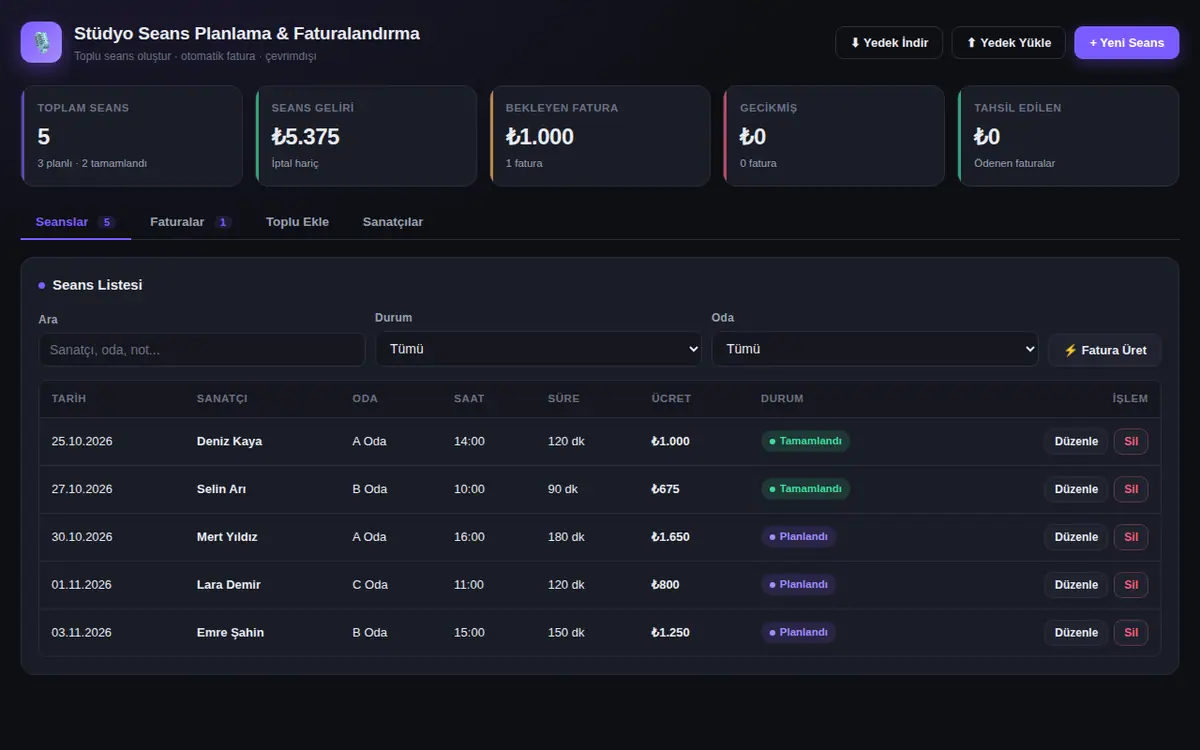Go to the Toplu Ekle tab
The width and height of the screenshot is (1200, 750).
[297, 222]
